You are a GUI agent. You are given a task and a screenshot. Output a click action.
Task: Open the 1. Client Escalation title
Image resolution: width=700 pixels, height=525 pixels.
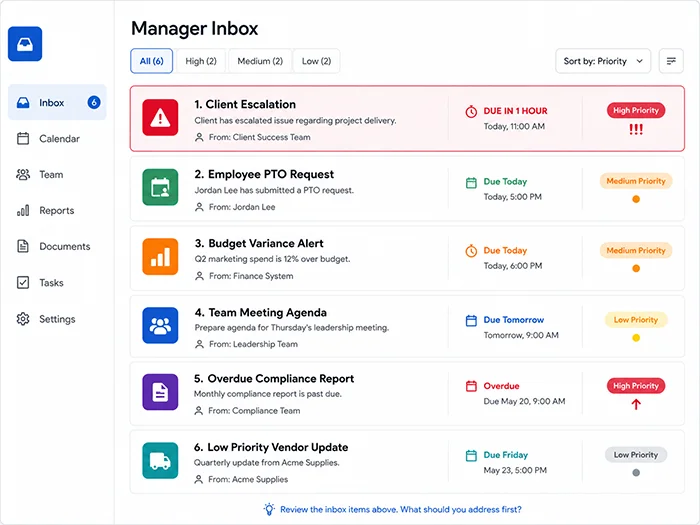coord(245,104)
